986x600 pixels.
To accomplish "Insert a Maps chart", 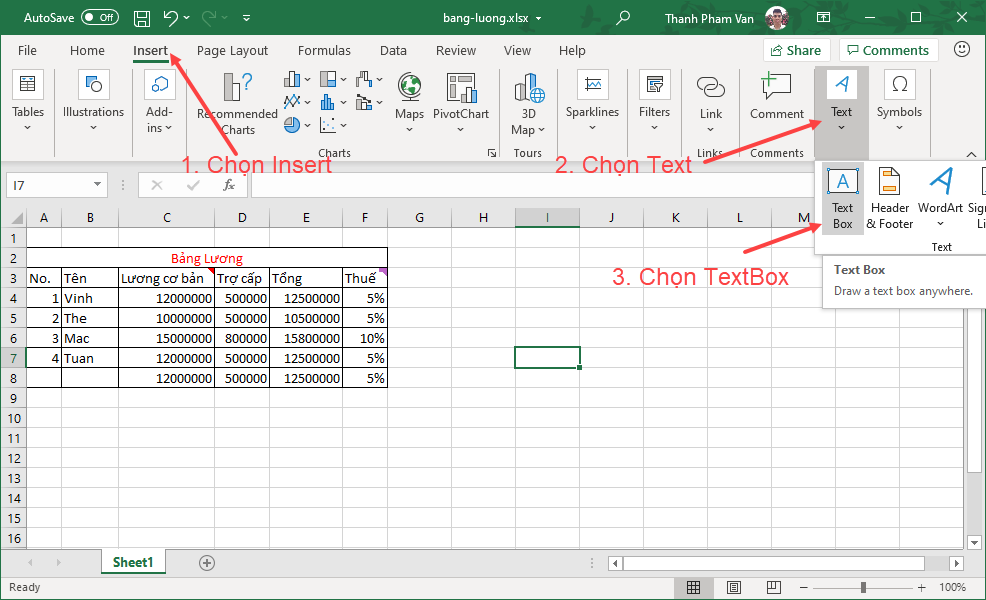I will pos(409,103).
